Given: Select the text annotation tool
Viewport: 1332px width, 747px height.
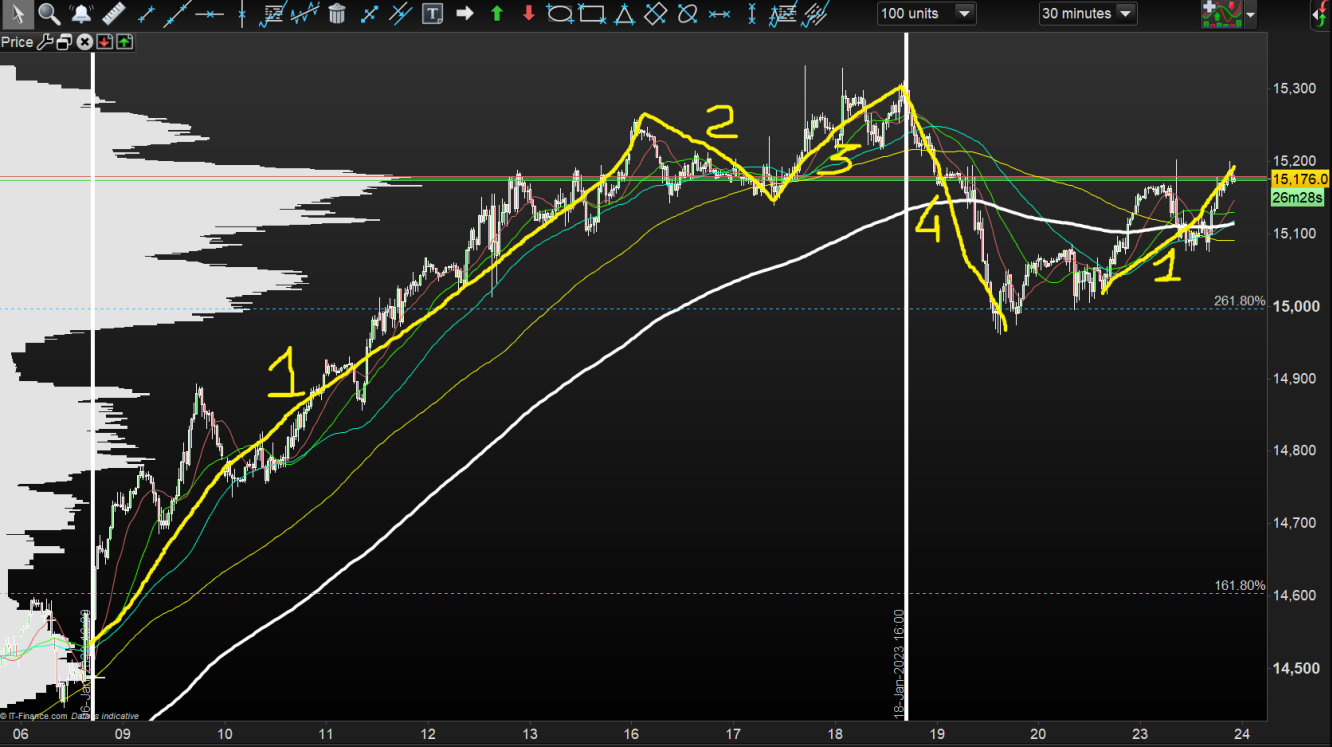Looking at the screenshot, I should click(x=432, y=14).
